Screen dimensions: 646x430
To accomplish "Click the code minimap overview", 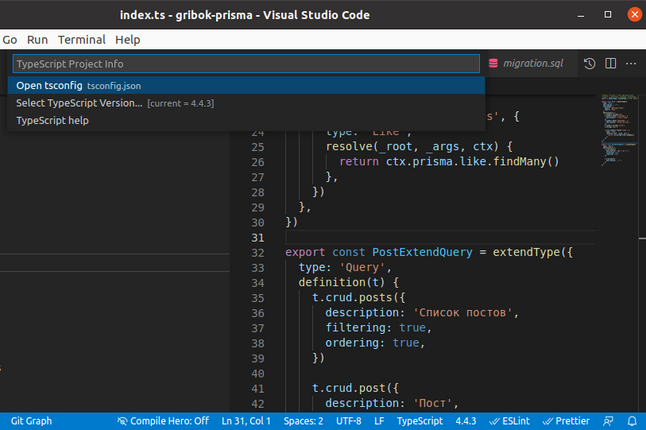I will point(619,130).
